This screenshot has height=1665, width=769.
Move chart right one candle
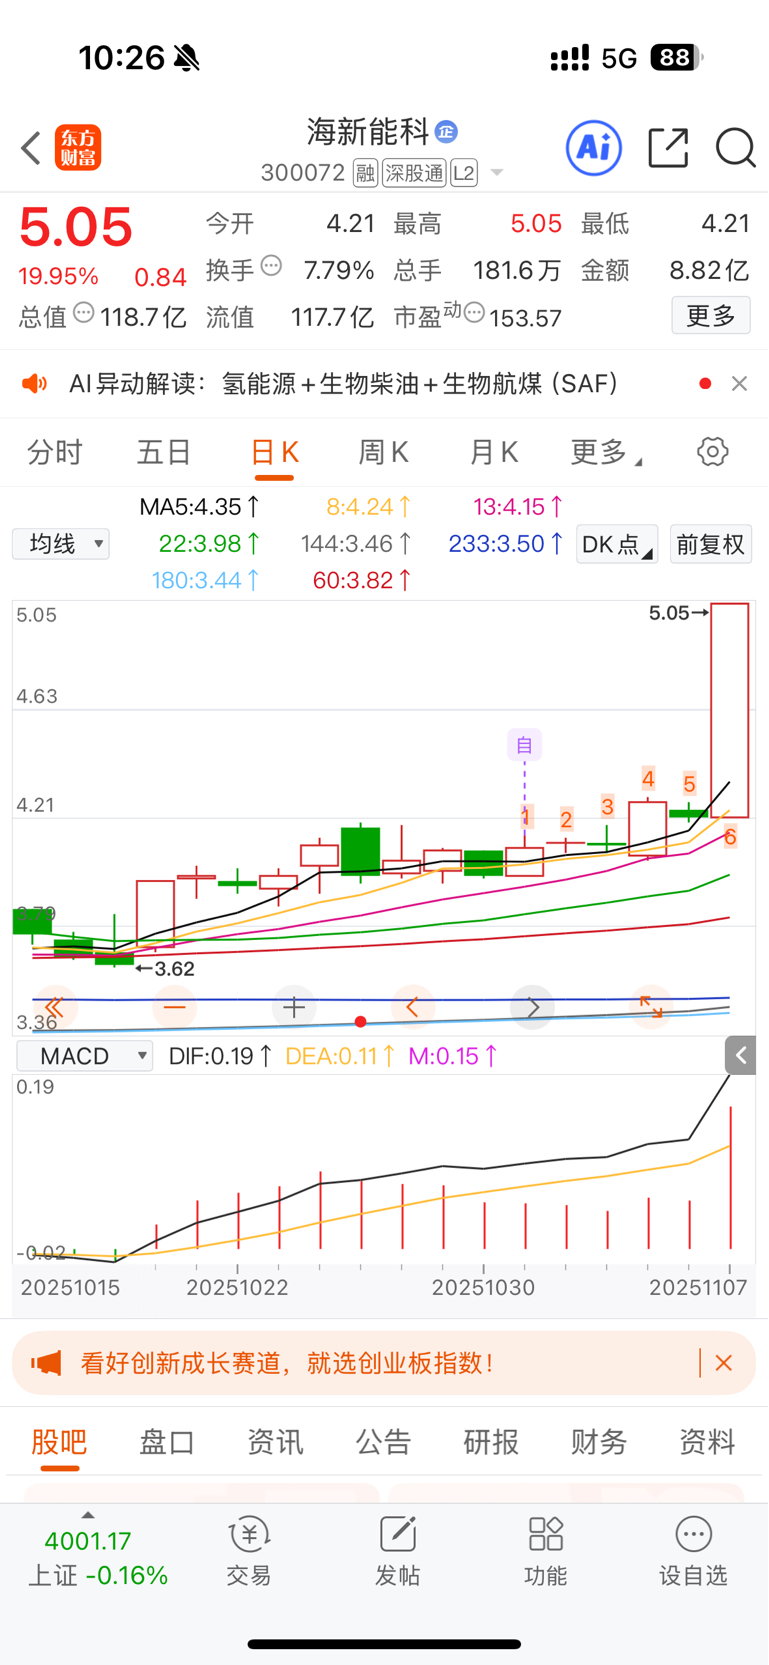pyautogui.click(x=533, y=1007)
